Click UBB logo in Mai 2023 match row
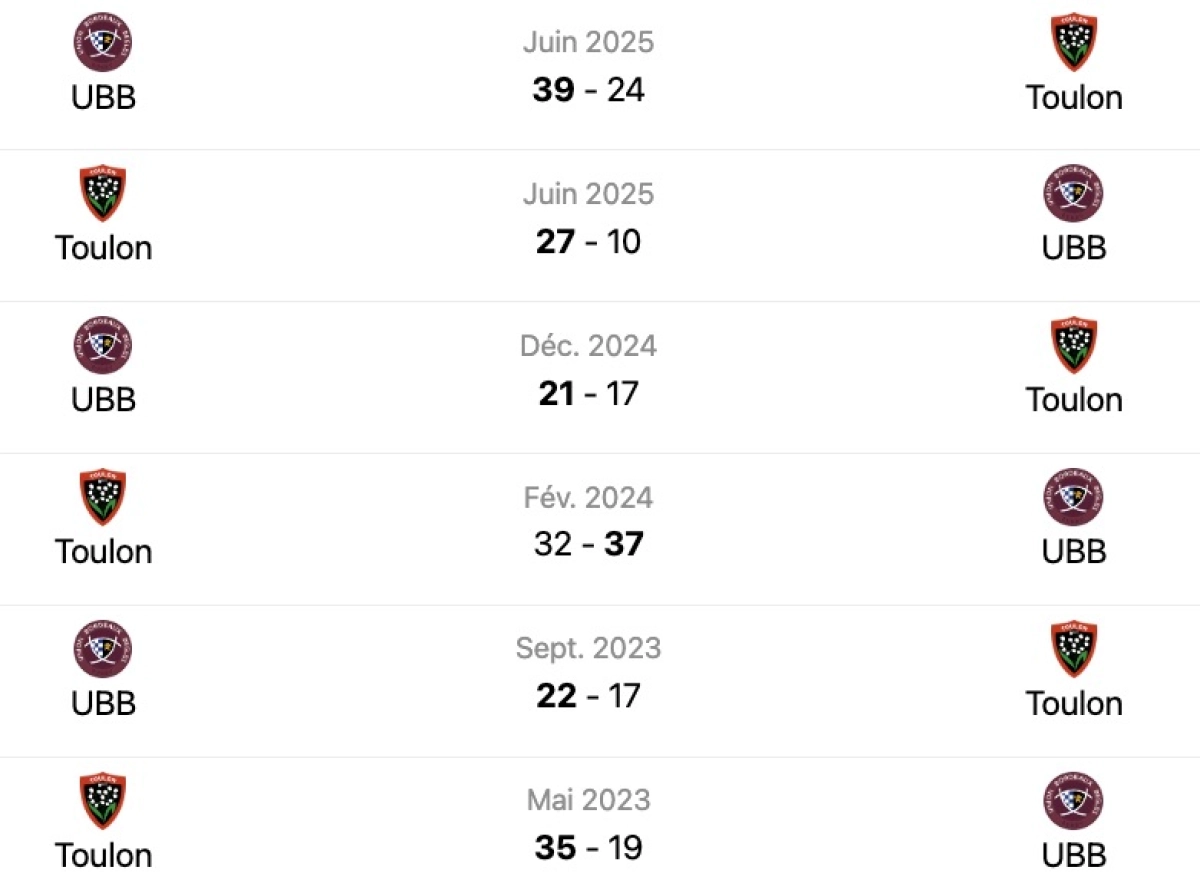This screenshot has height=893, width=1200. click(x=1074, y=802)
